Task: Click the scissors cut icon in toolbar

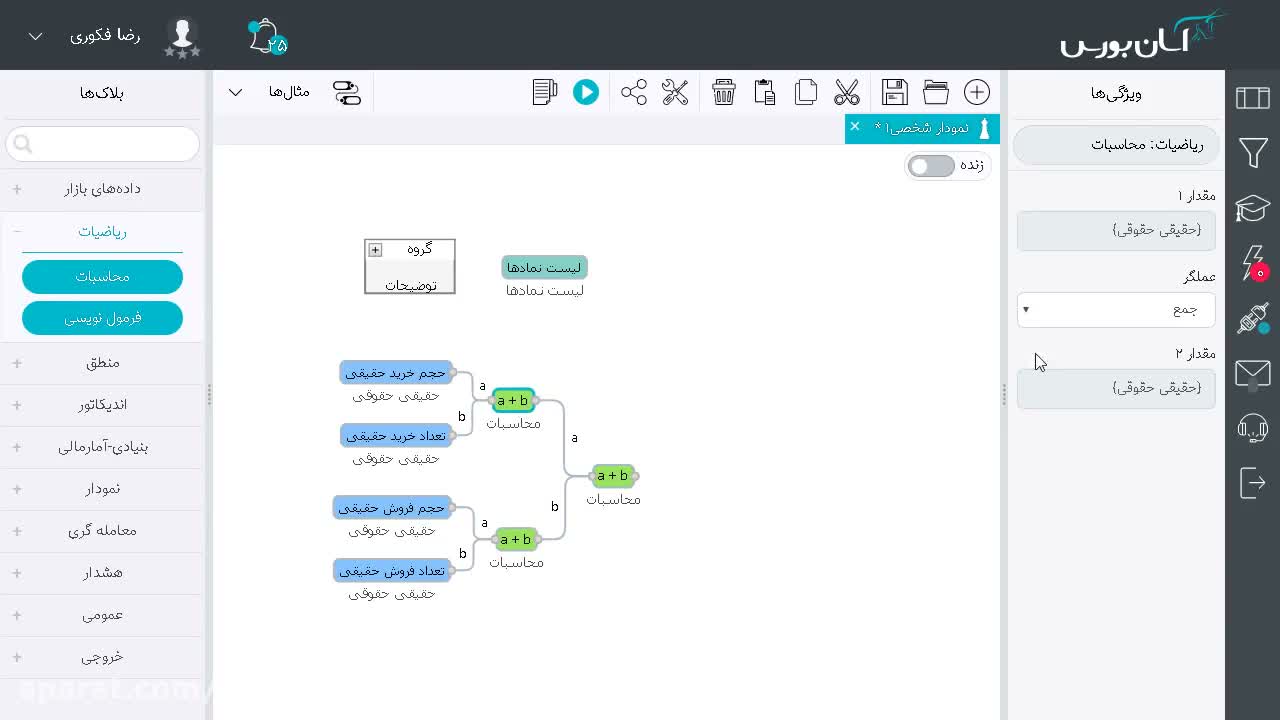Action: click(x=847, y=92)
